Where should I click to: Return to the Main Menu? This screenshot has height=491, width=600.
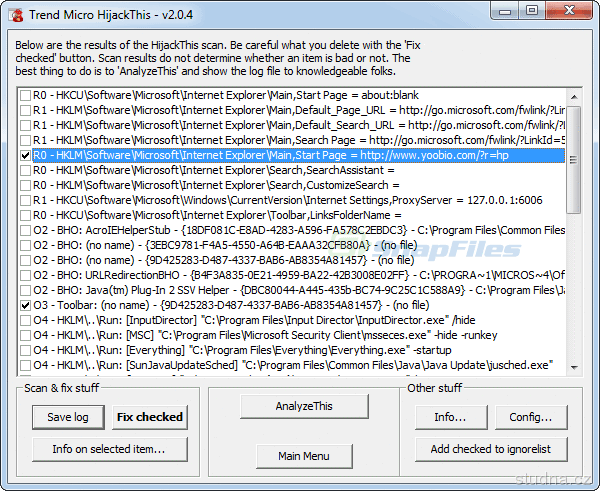[304, 456]
